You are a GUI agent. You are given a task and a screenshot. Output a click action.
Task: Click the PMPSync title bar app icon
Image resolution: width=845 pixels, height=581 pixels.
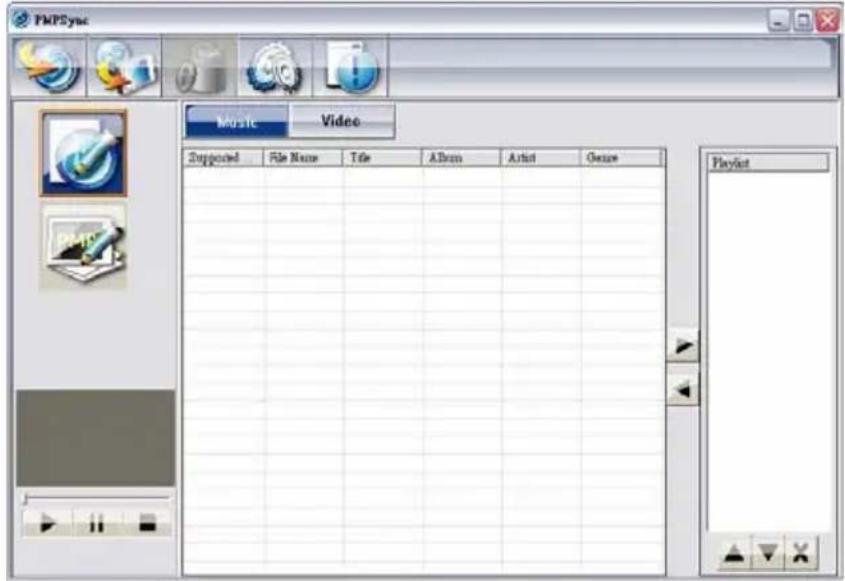pyautogui.click(x=20, y=20)
